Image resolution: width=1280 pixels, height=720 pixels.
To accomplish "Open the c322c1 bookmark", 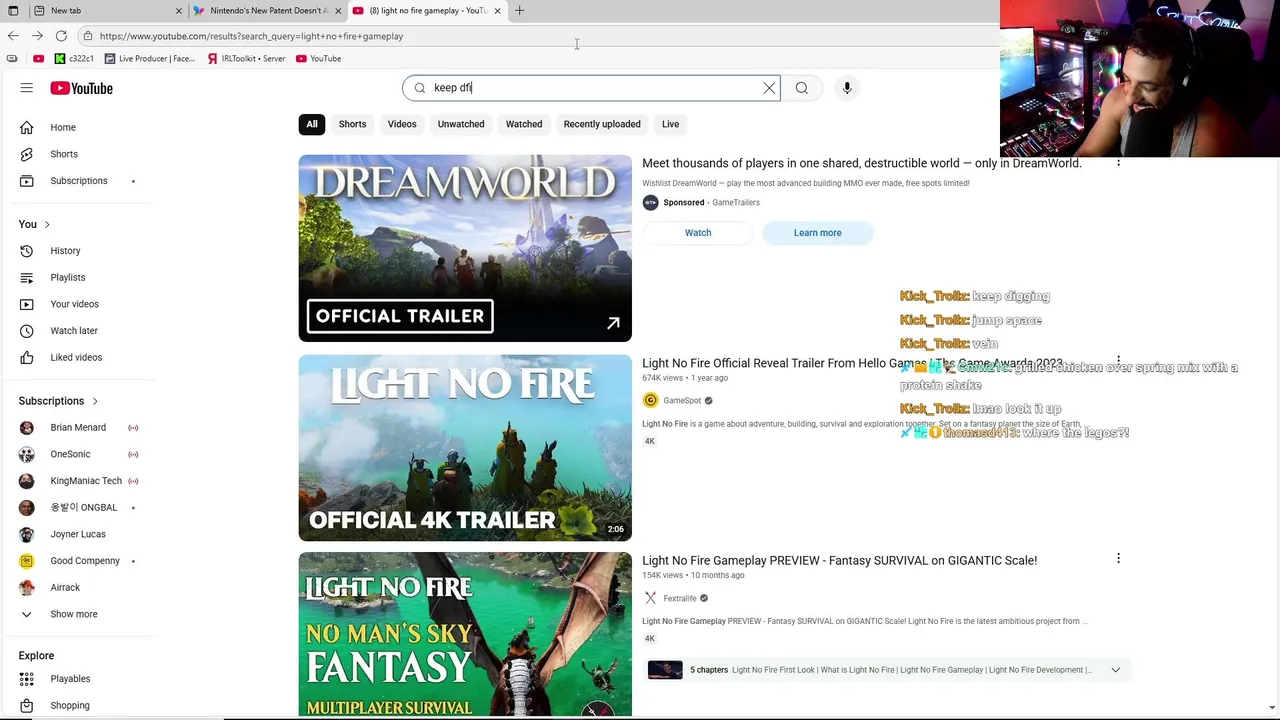I will pyautogui.click(x=74, y=59).
